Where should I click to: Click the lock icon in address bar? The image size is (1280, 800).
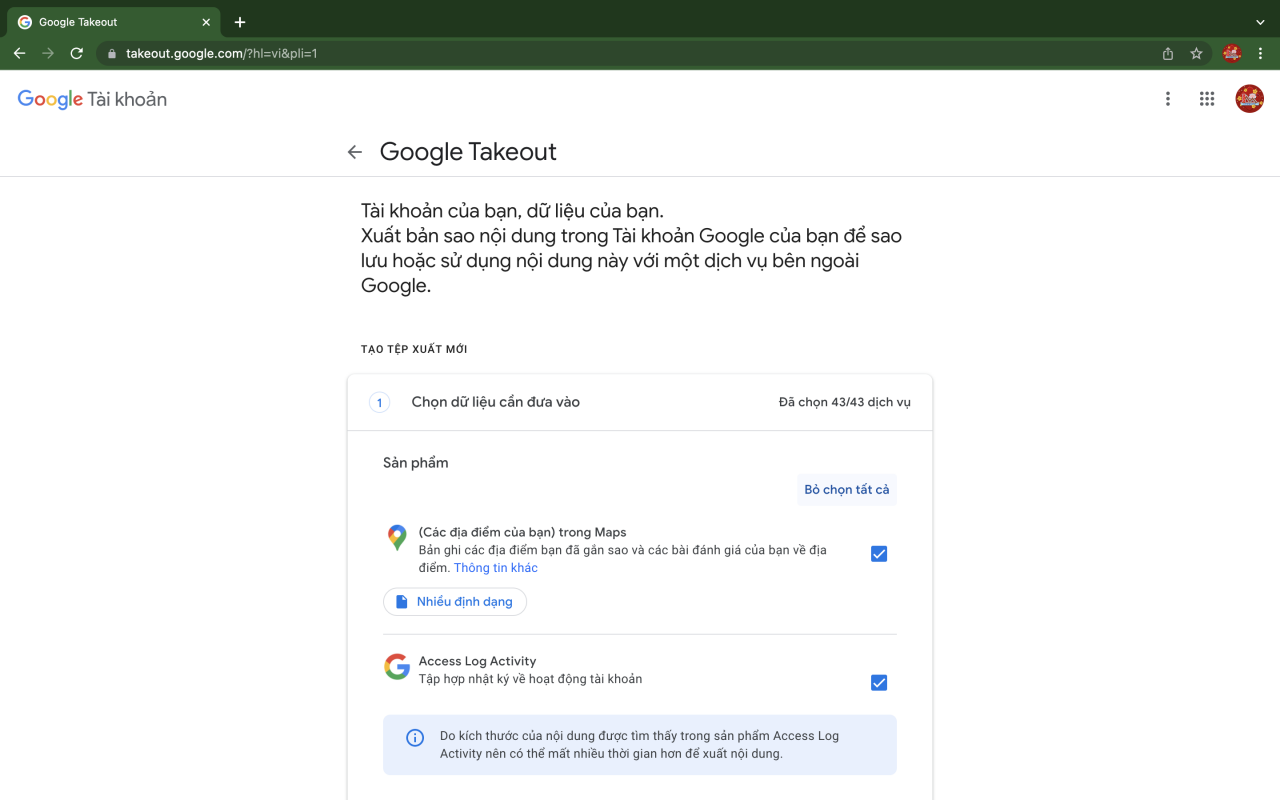point(112,54)
